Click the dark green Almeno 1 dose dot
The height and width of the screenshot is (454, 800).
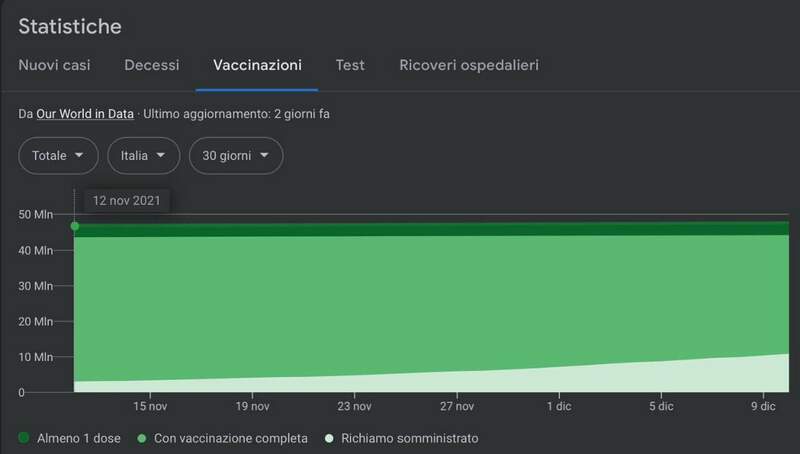(24, 438)
